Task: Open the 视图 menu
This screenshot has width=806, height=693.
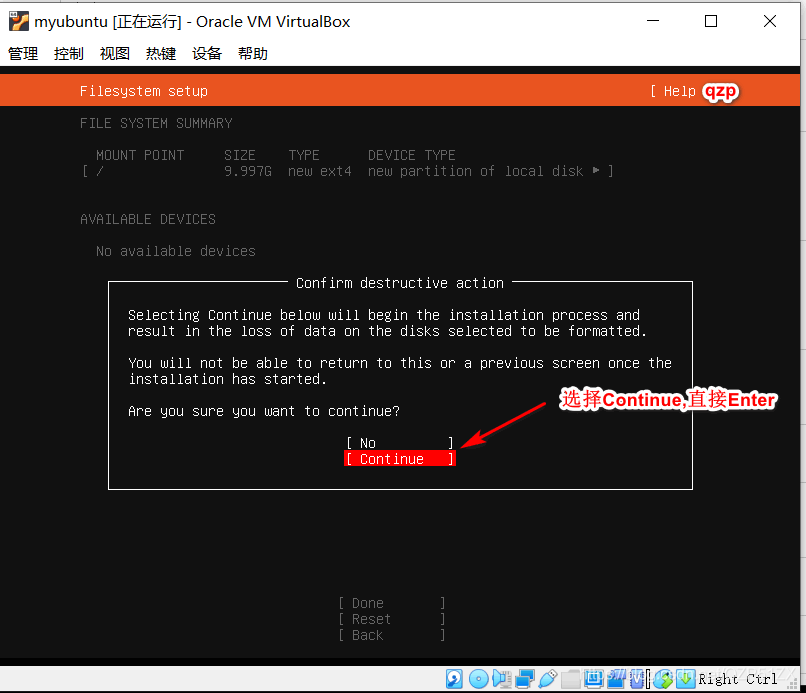Action: pos(115,53)
